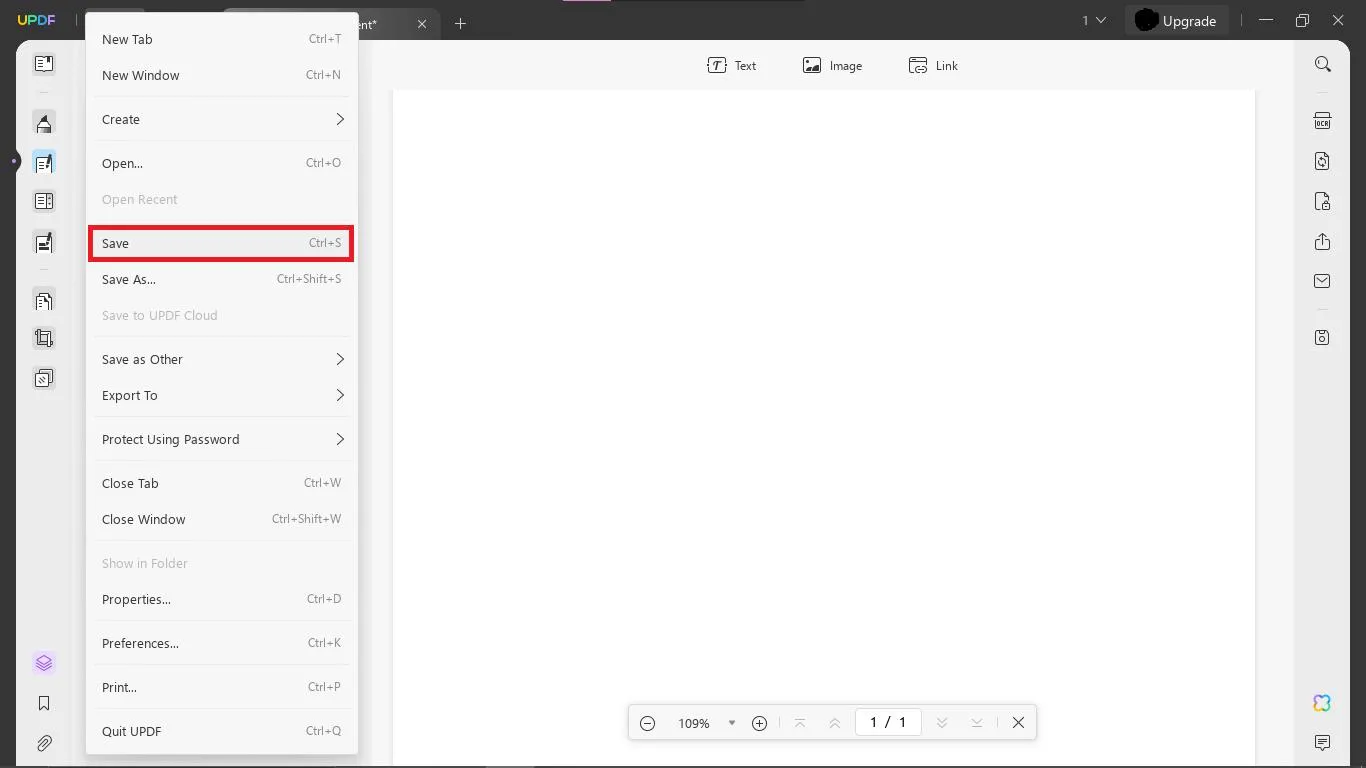Open the Organize Pages sidebar icon
The width and height of the screenshot is (1366, 768).
coord(44,301)
